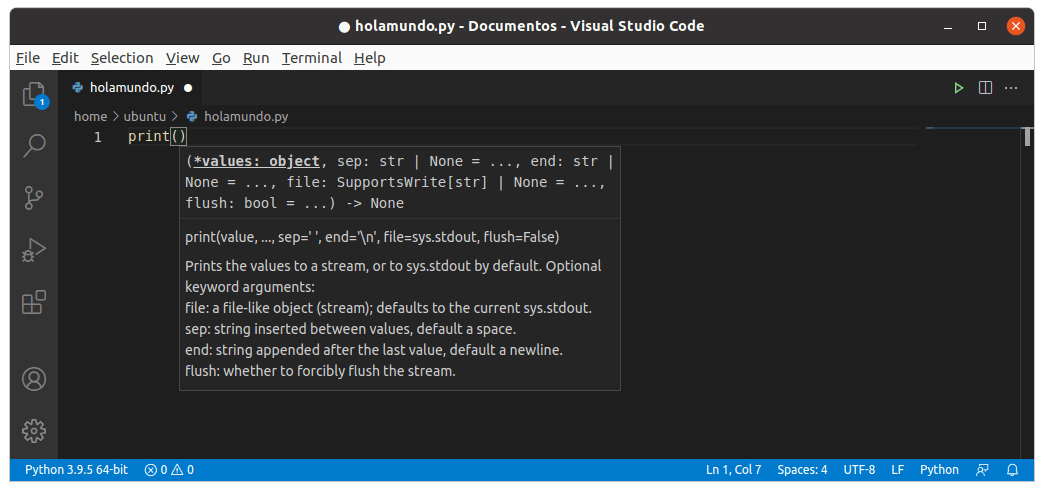Image resolution: width=1044 pixels, height=491 pixels.
Task: Select Python 3.9.5 64-bit interpreter
Action: click(75, 470)
